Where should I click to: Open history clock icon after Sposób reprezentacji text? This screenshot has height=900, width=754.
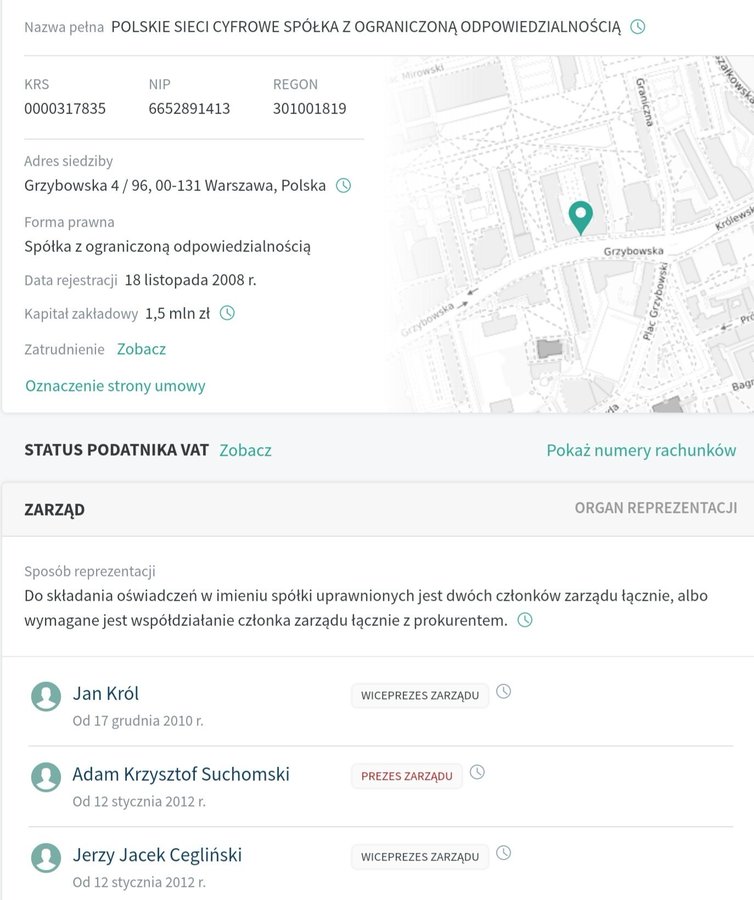(525, 620)
